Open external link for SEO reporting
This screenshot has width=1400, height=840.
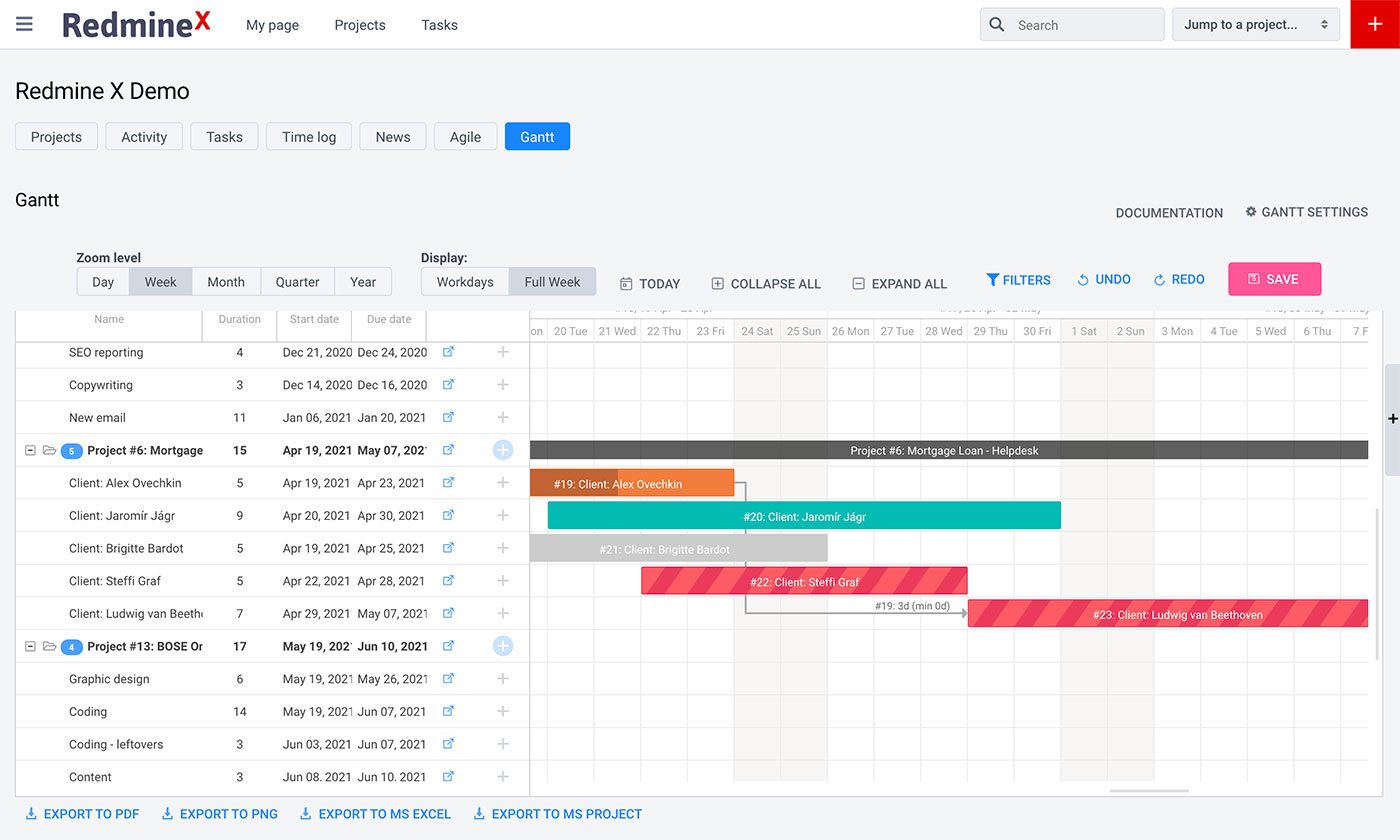tap(448, 352)
